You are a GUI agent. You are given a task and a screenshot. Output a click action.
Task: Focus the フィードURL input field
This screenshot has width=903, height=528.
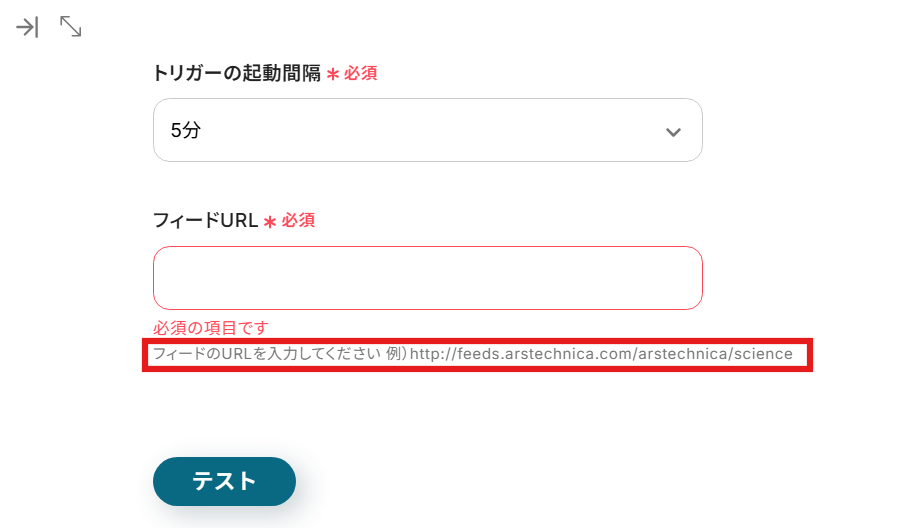click(427, 278)
